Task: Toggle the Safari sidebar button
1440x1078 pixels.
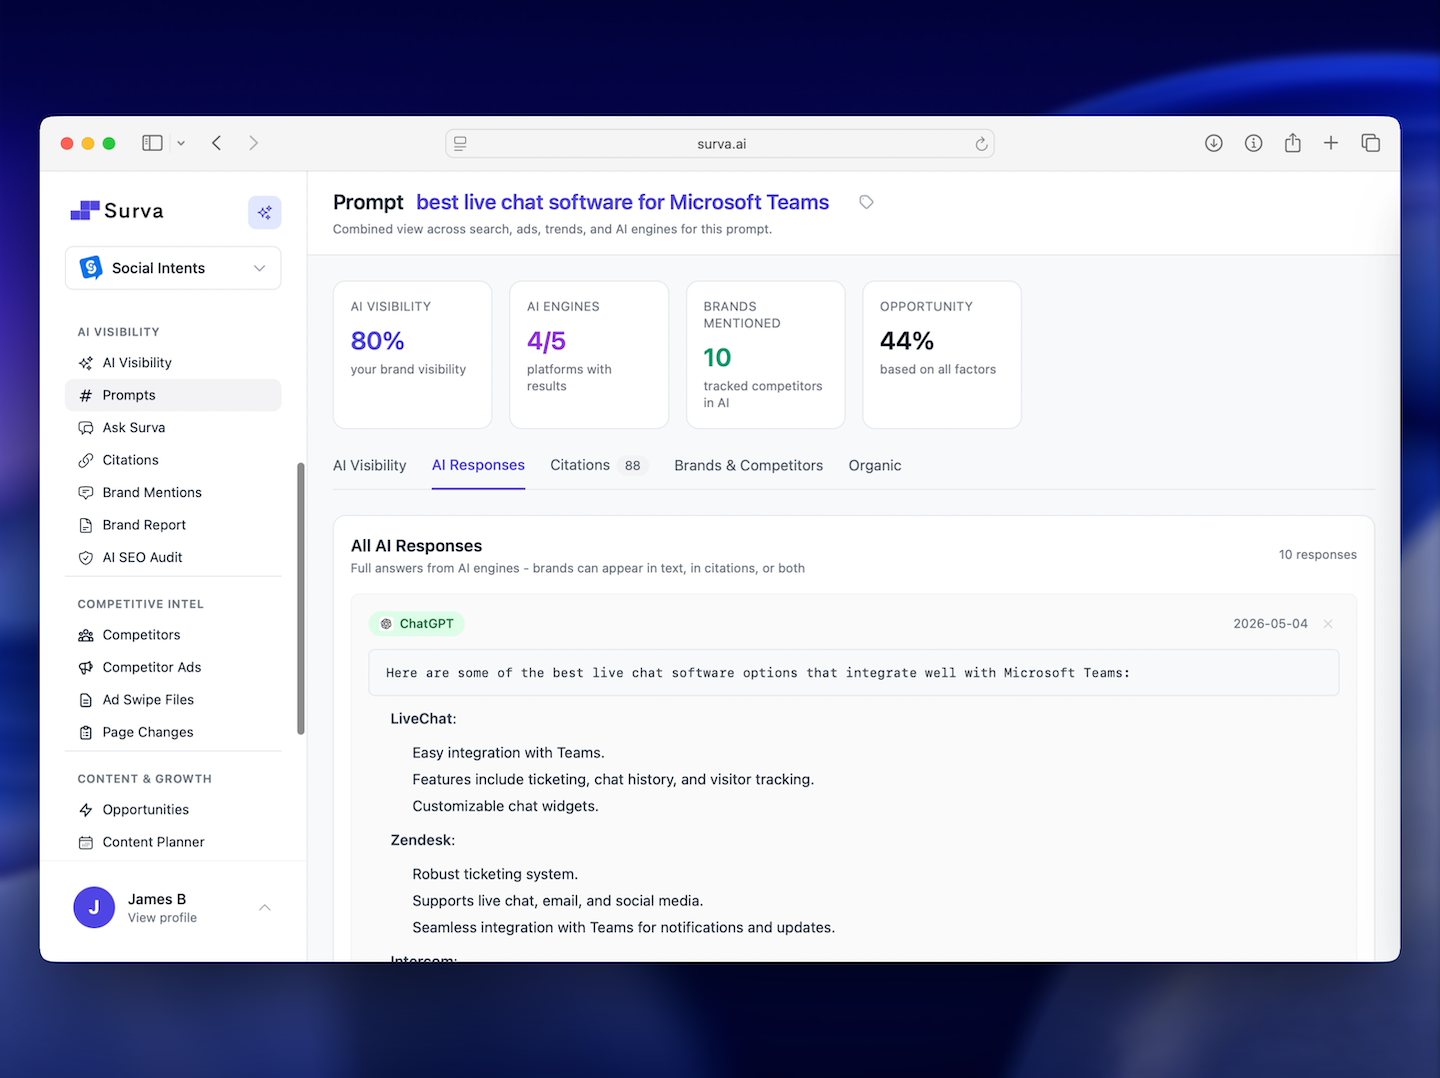Action: point(152,143)
